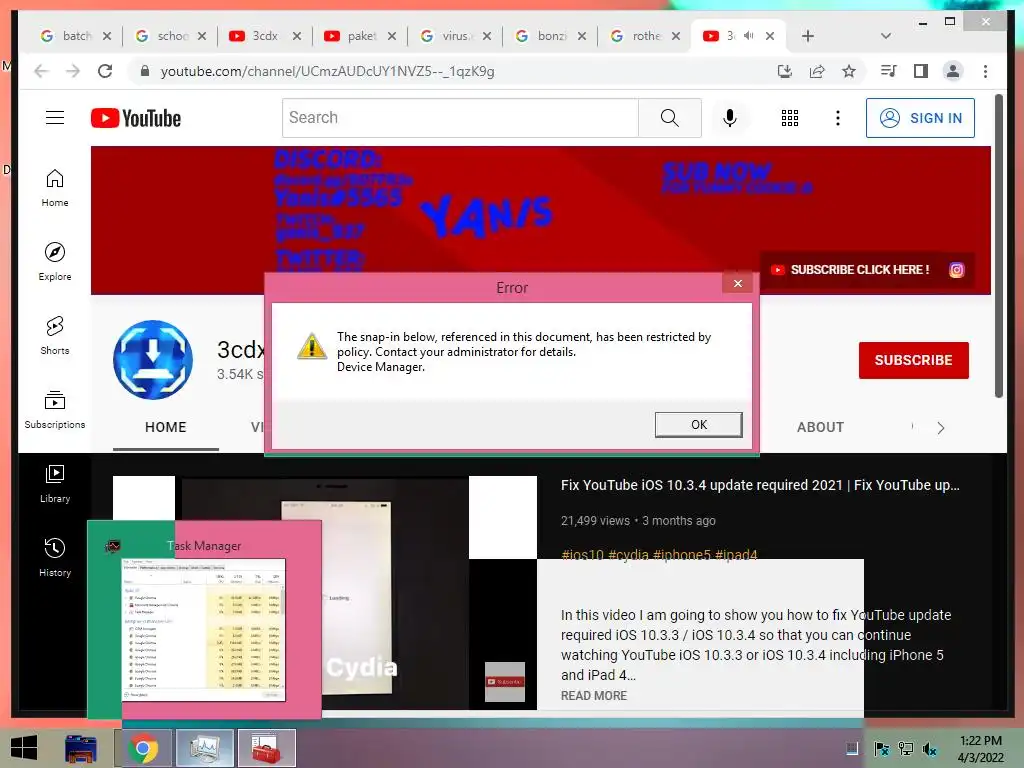The width and height of the screenshot is (1024, 768).
Task: Click the network tray icon
Action: point(906,748)
